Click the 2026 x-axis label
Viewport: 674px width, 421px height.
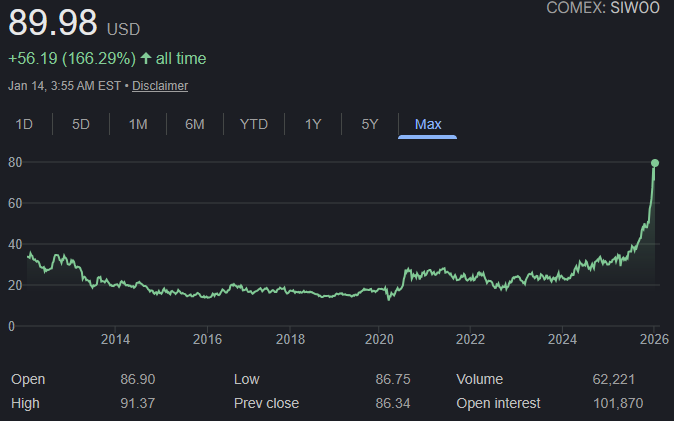pyautogui.click(x=654, y=339)
